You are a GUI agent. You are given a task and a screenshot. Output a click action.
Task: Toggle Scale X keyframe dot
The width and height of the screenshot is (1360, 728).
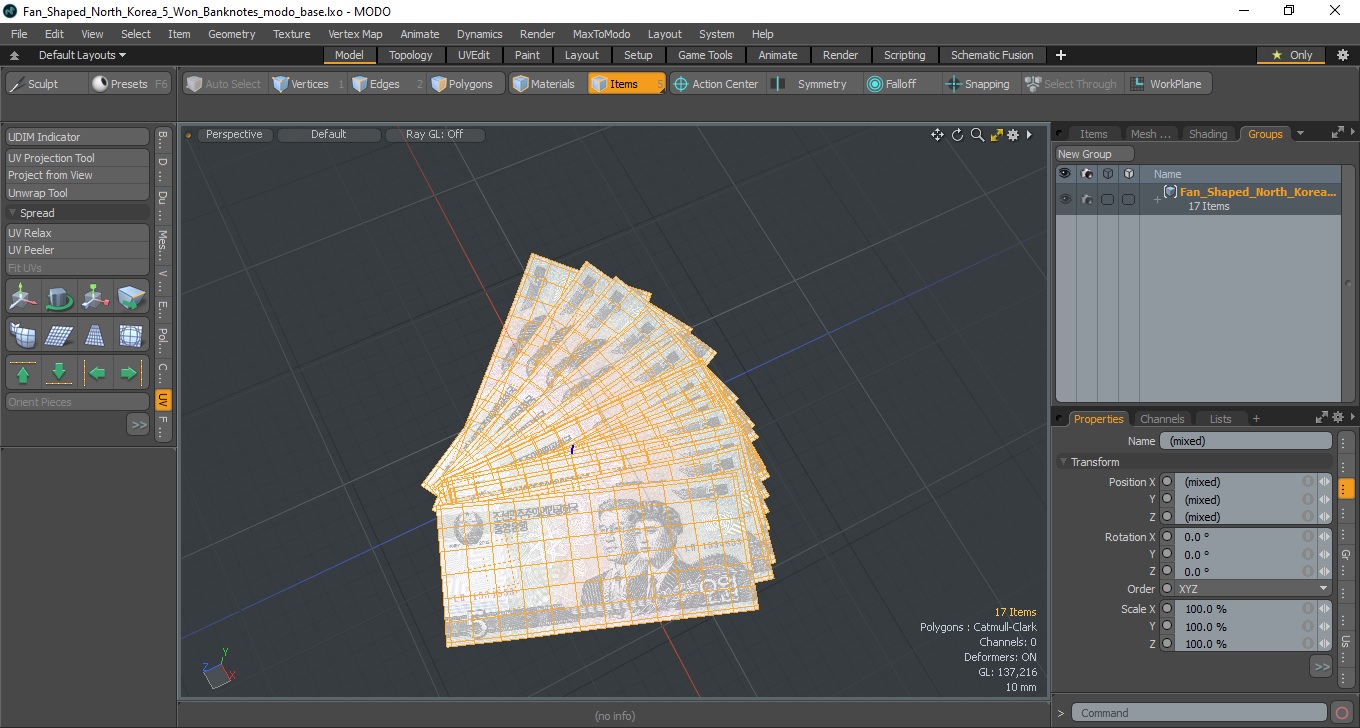pyautogui.click(x=1167, y=609)
